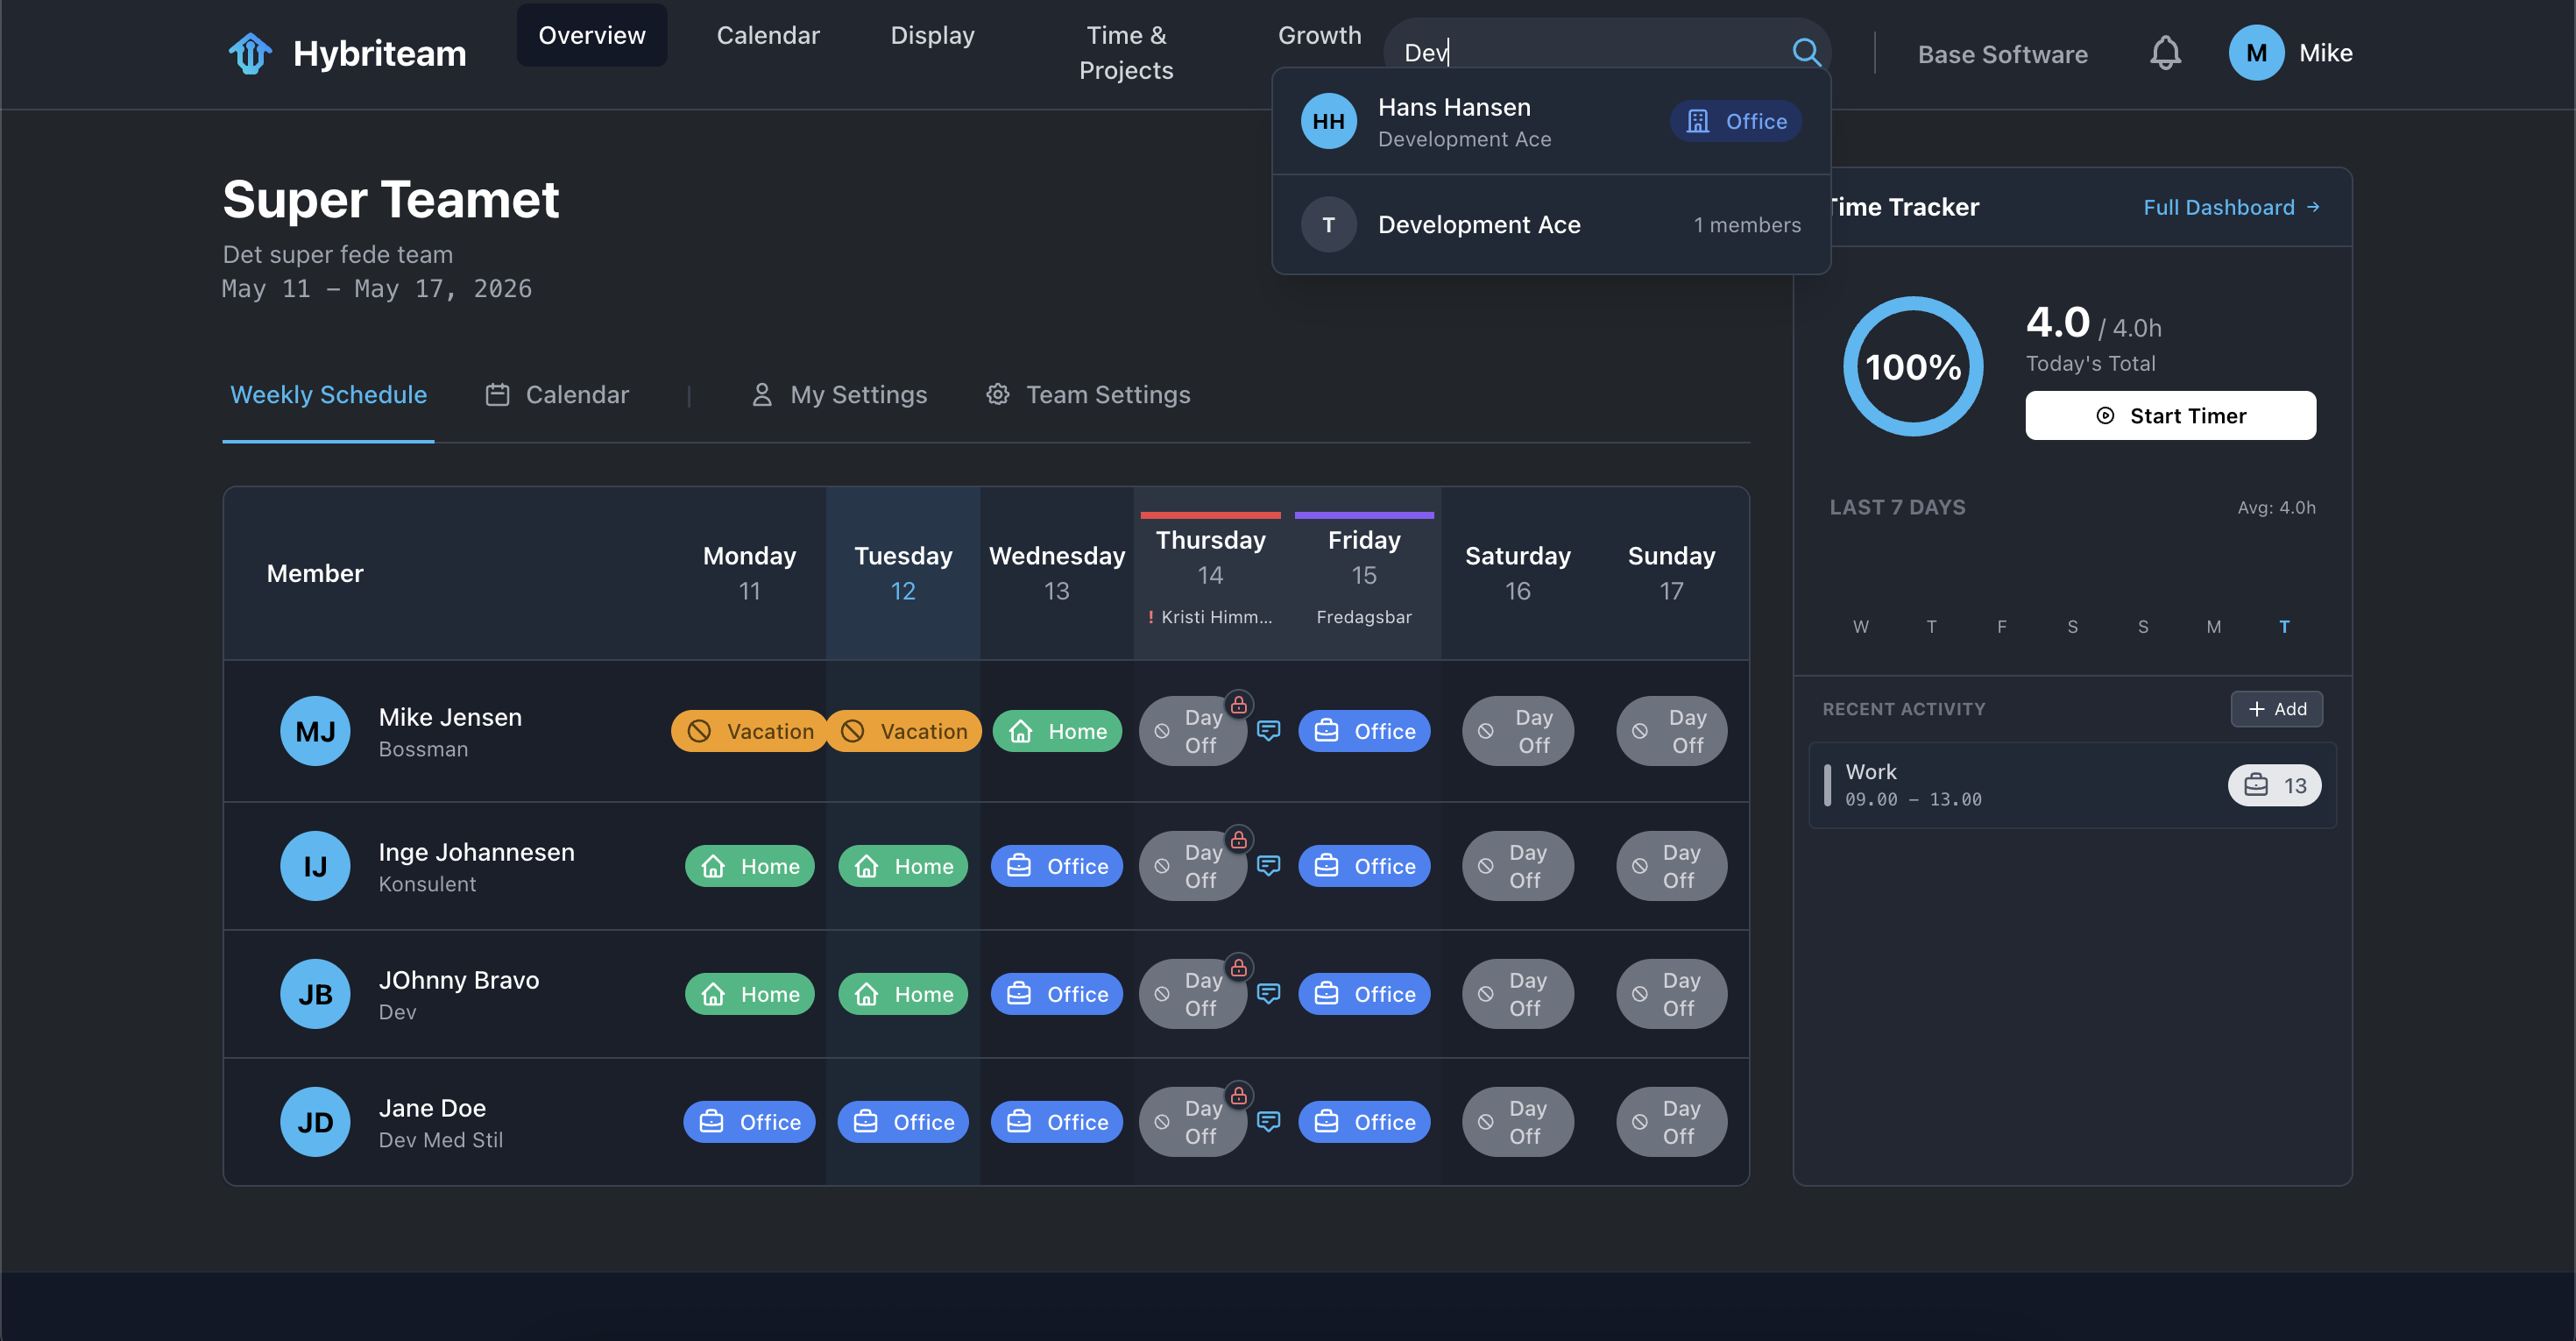Click the MJ avatar for Mike Jensen
This screenshot has width=2576, height=1341.
[315, 731]
